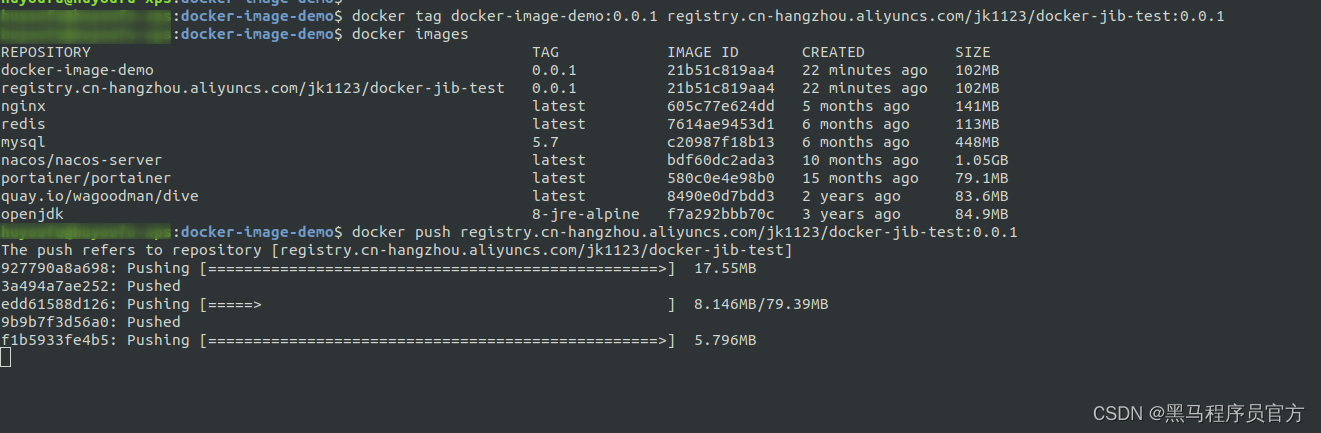Image resolution: width=1321 pixels, height=433 pixels.
Task: Click the 84.9MB size value
Action: point(982,214)
